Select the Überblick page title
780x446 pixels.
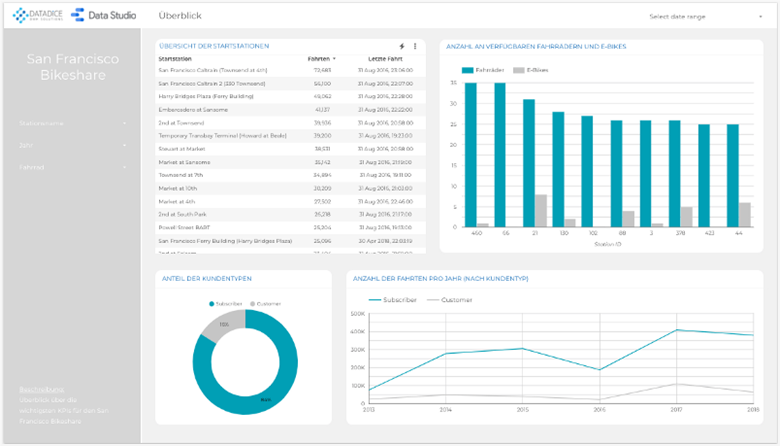[x=179, y=16]
